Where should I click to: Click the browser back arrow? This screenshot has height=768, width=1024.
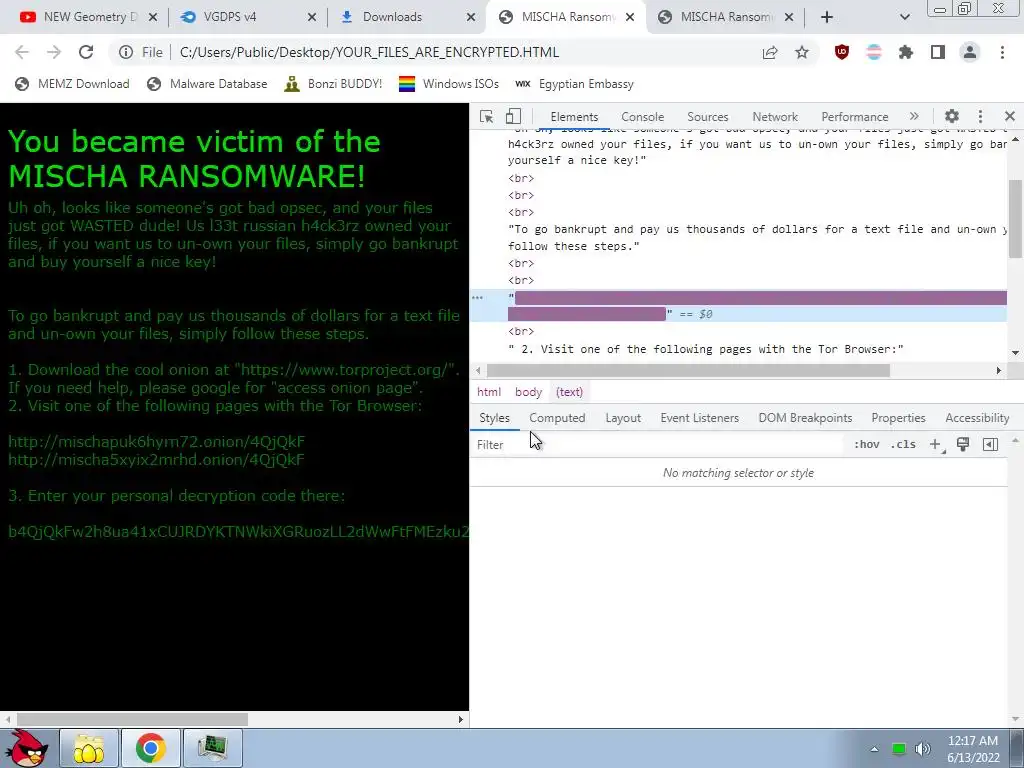22,52
